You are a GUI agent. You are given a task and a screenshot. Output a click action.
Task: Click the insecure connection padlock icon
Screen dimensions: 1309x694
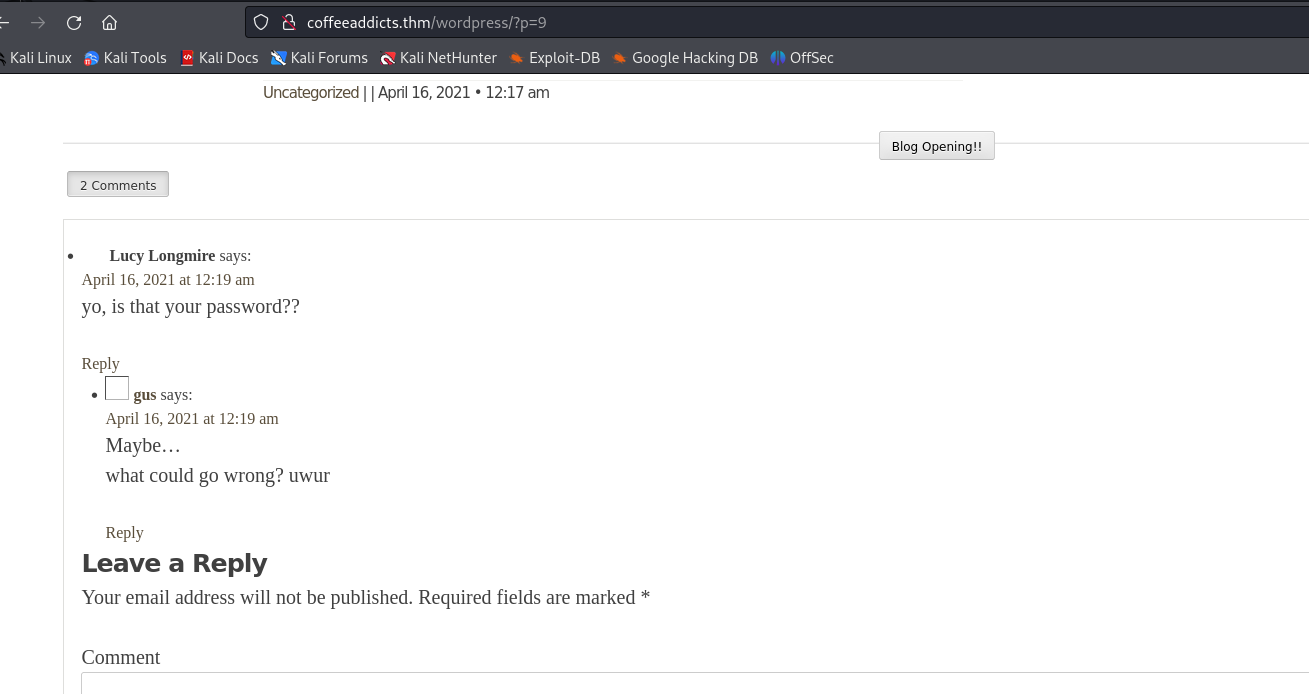click(288, 22)
